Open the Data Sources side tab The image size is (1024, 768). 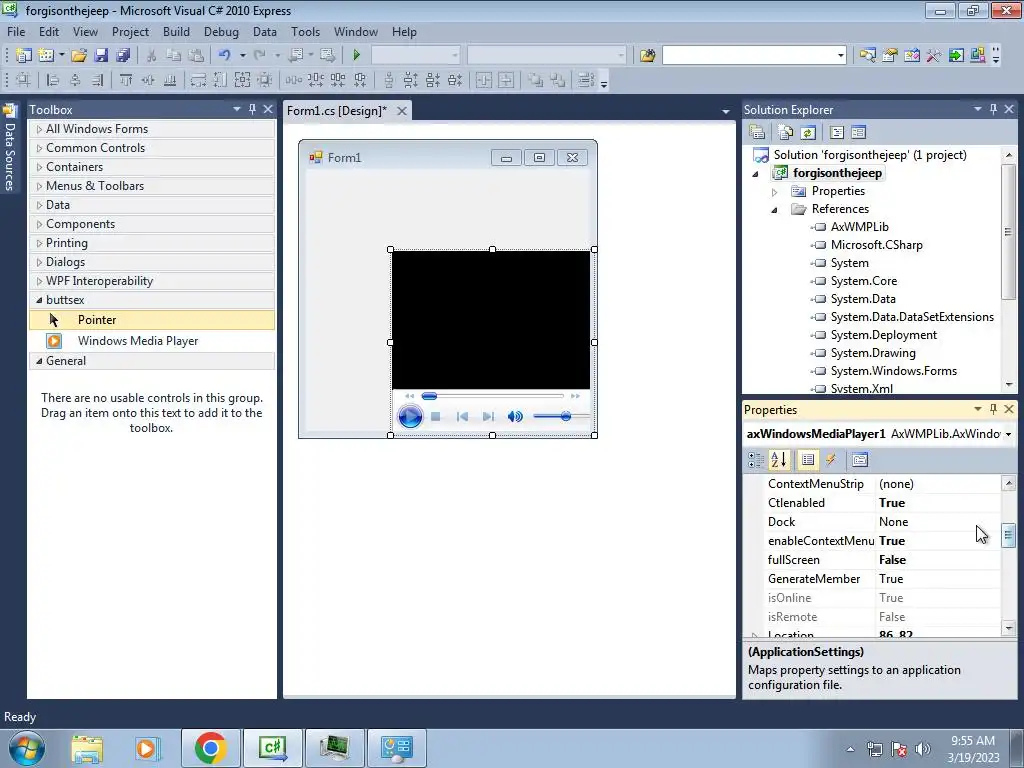point(9,149)
